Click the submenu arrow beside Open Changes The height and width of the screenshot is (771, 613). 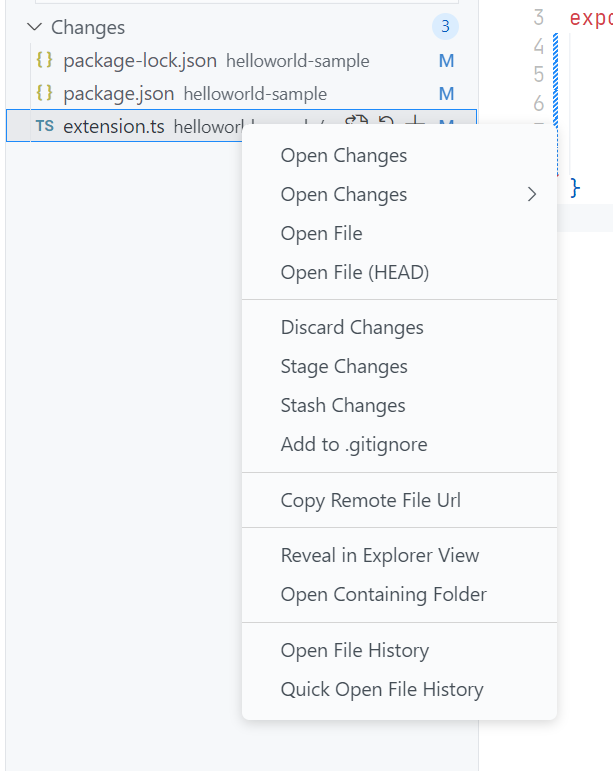coord(531,194)
